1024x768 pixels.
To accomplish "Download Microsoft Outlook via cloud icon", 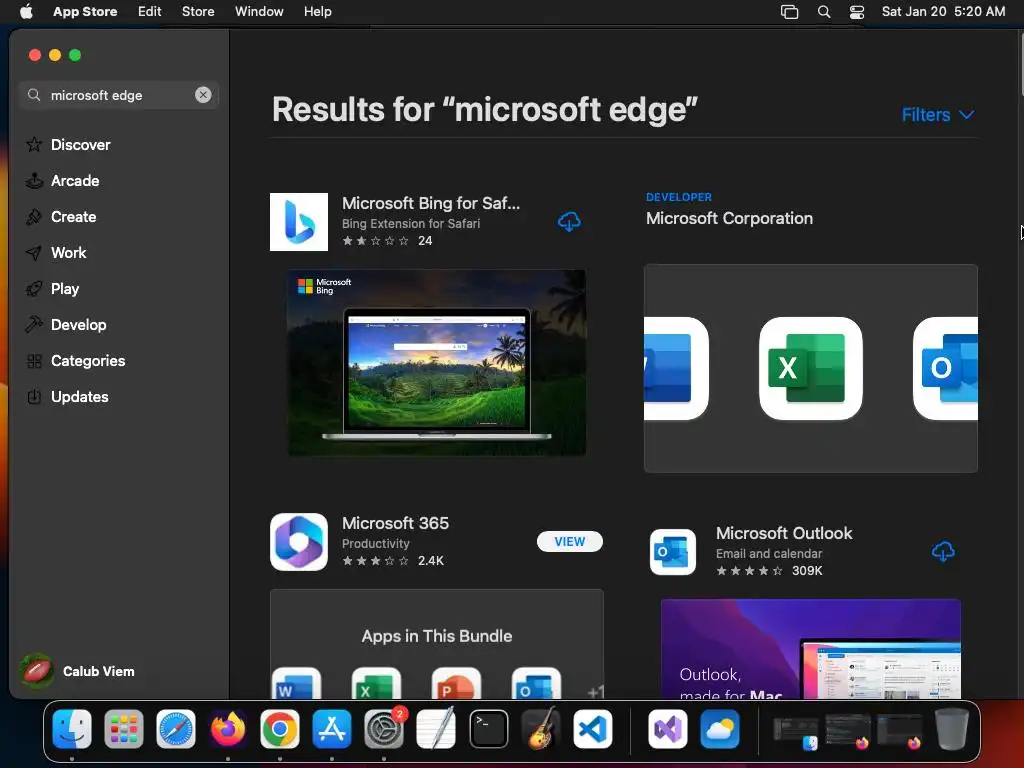I will (x=942, y=552).
